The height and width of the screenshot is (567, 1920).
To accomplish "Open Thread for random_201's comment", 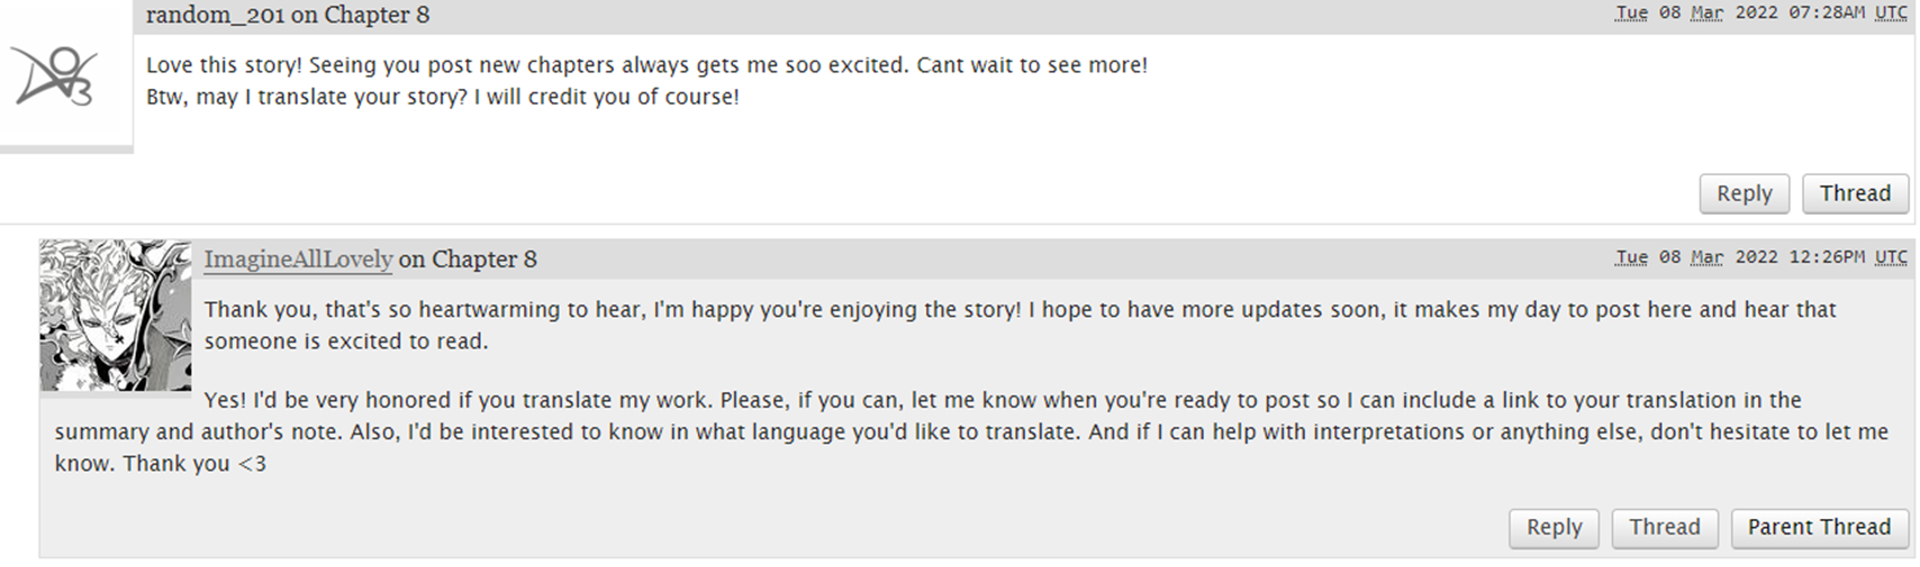I will [1855, 194].
